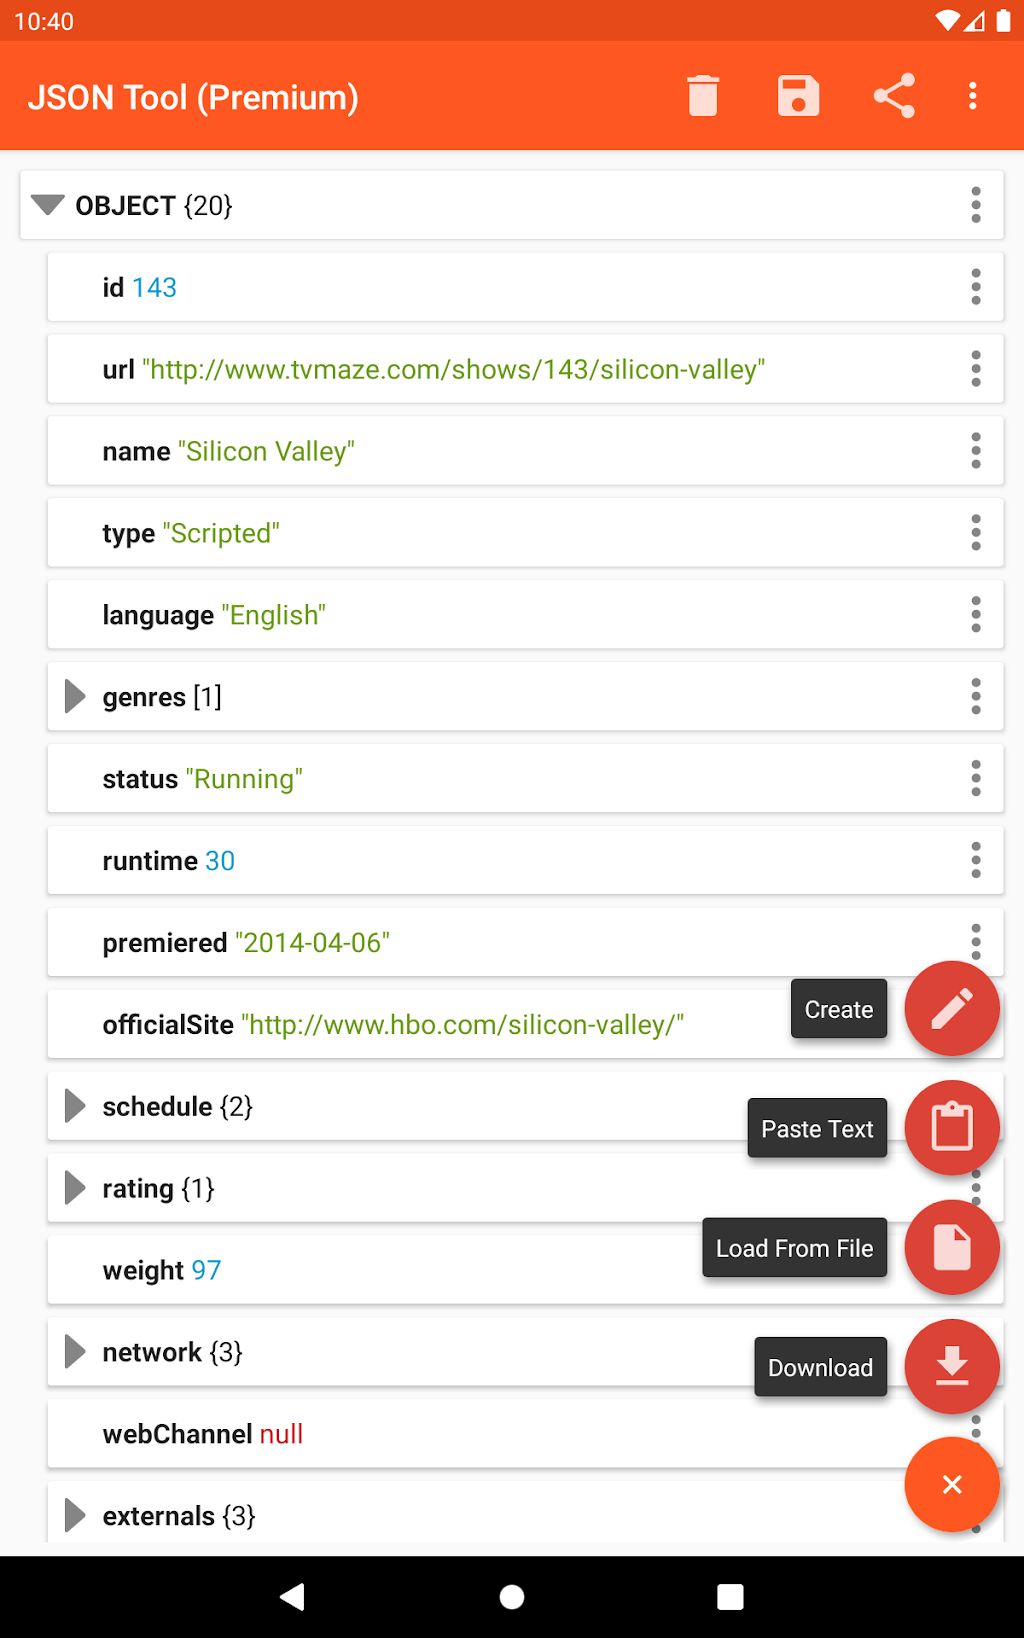Tap the Load From File document button
Viewport: 1024px width, 1638px height.
[x=951, y=1248]
